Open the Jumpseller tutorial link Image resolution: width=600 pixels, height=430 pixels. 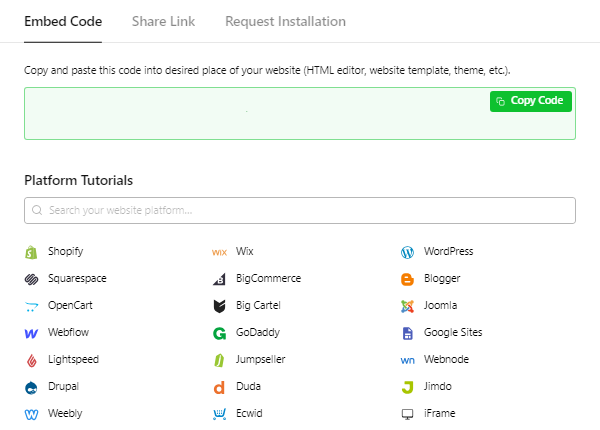tap(263, 360)
